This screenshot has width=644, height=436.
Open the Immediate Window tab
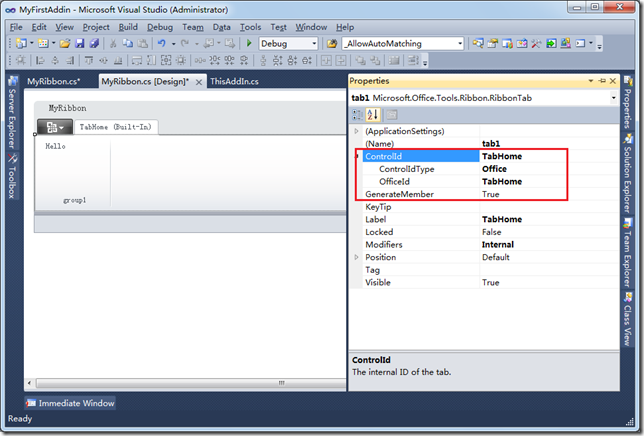click(x=70, y=403)
